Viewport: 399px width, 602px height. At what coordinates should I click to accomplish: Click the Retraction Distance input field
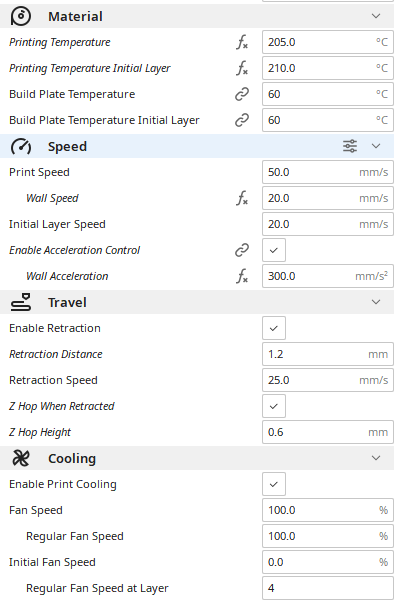pos(328,354)
